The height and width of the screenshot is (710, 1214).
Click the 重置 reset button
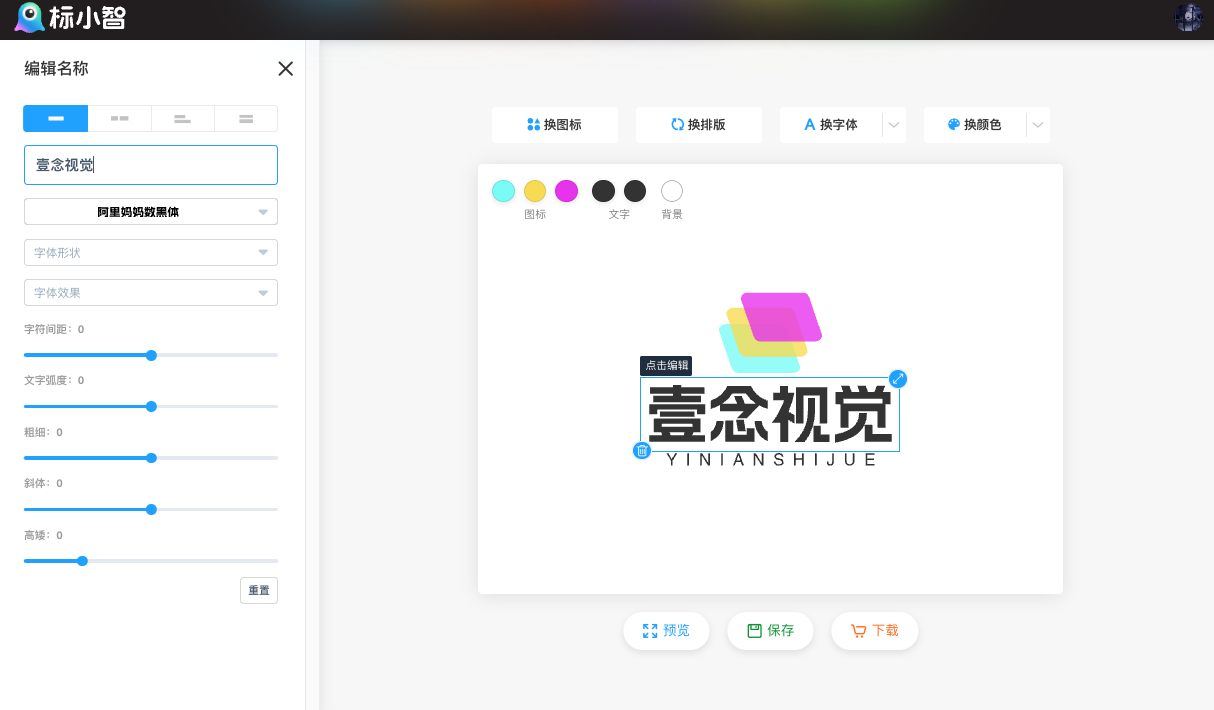pyautogui.click(x=258, y=590)
